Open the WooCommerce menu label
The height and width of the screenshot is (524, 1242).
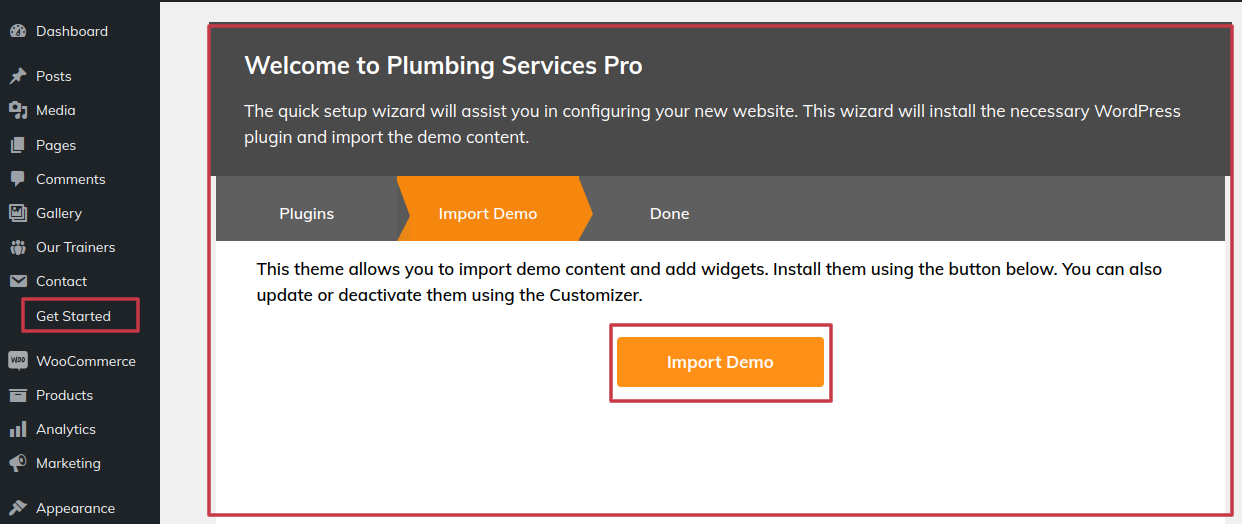pos(86,361)
